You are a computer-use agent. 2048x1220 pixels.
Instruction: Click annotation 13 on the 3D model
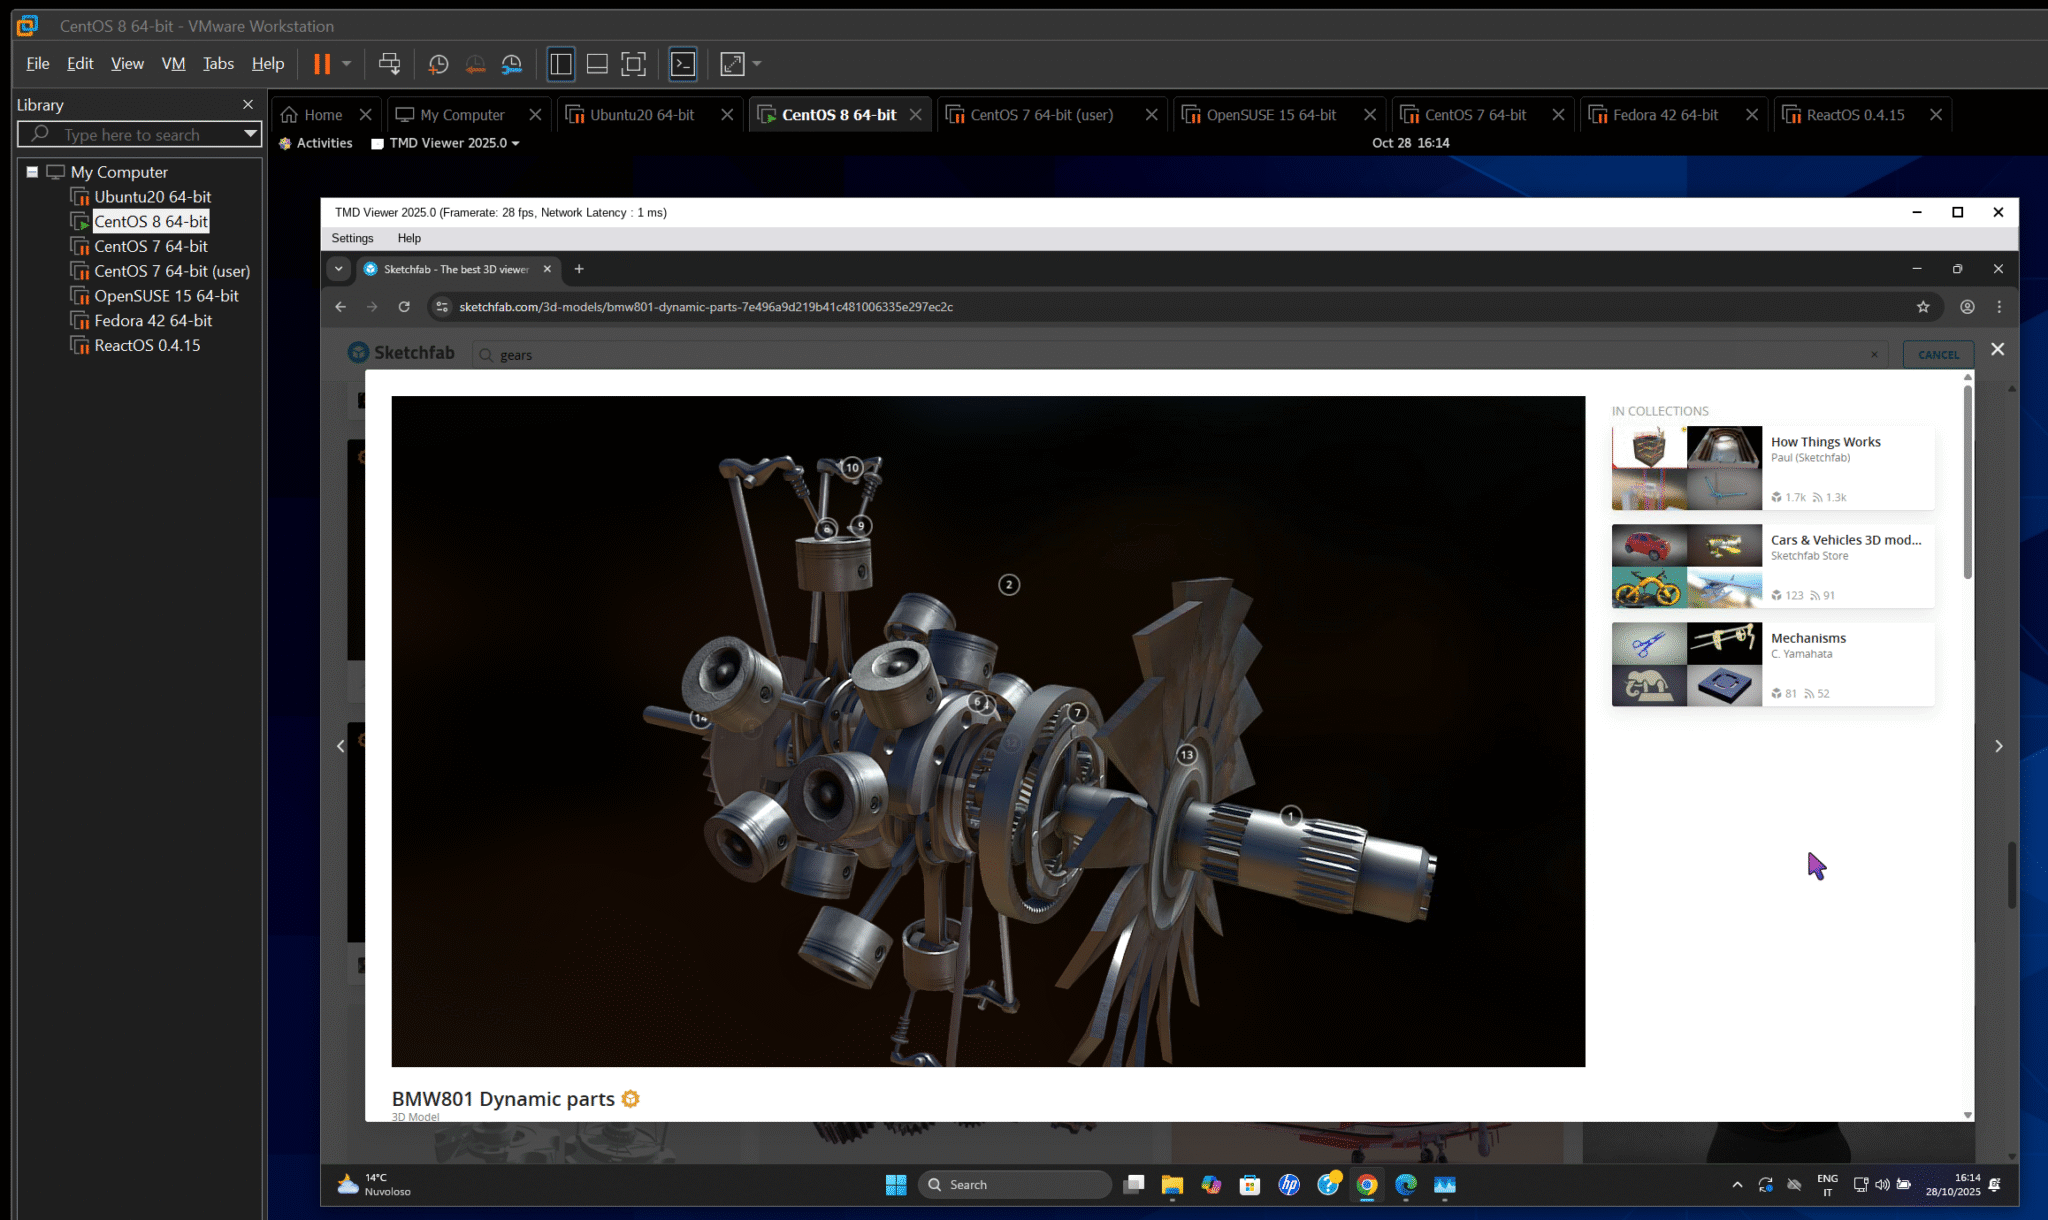click(x=1186, y=755)
